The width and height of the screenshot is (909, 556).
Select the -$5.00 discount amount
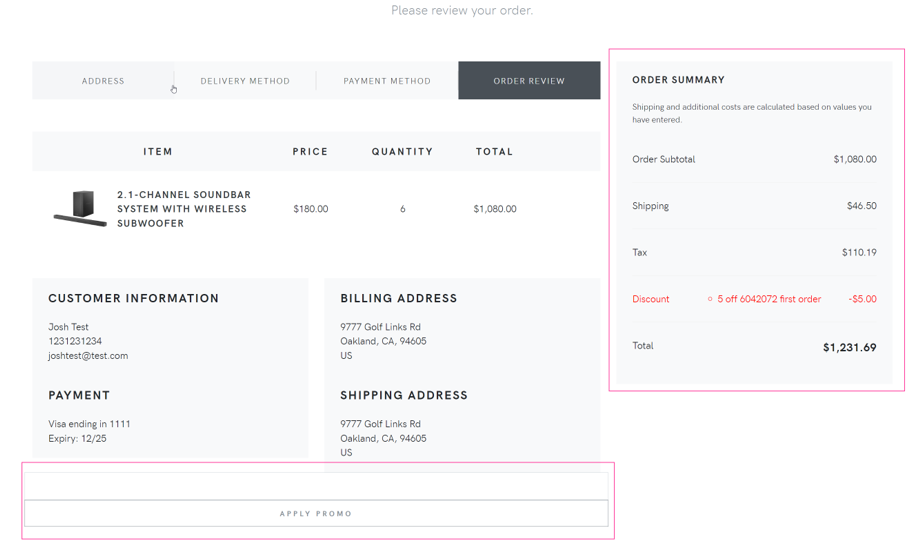point(863,299)
